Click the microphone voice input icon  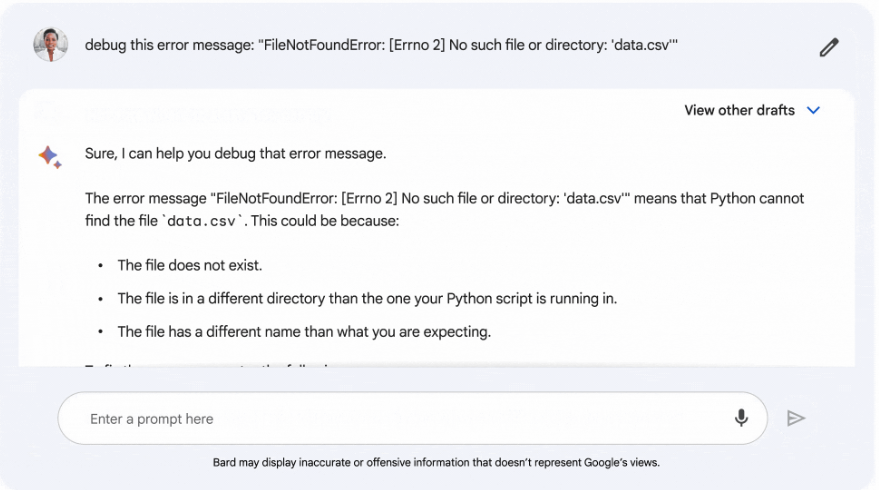[x=741, y=418]
